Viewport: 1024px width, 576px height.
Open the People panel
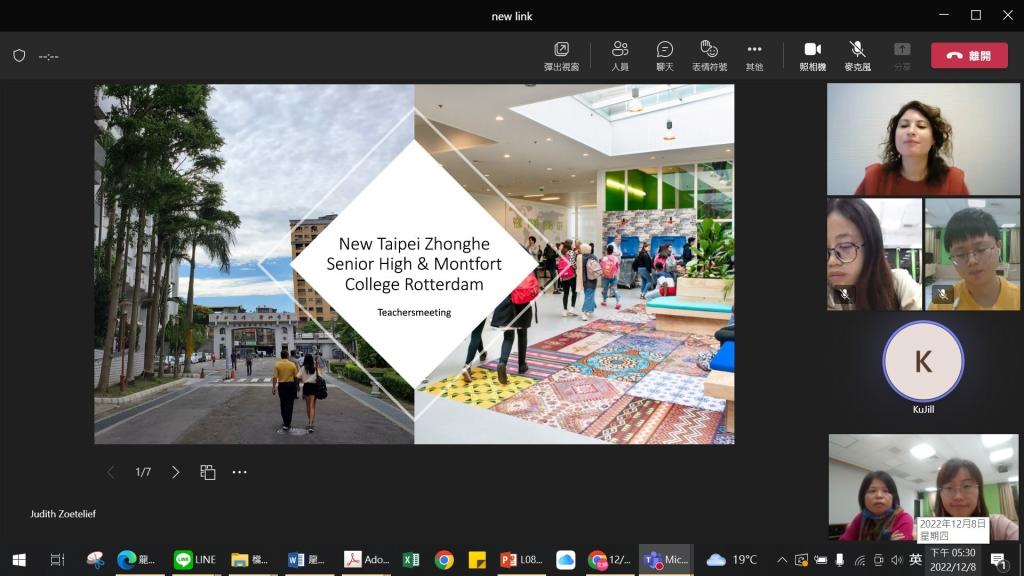(x=620, y=56)
